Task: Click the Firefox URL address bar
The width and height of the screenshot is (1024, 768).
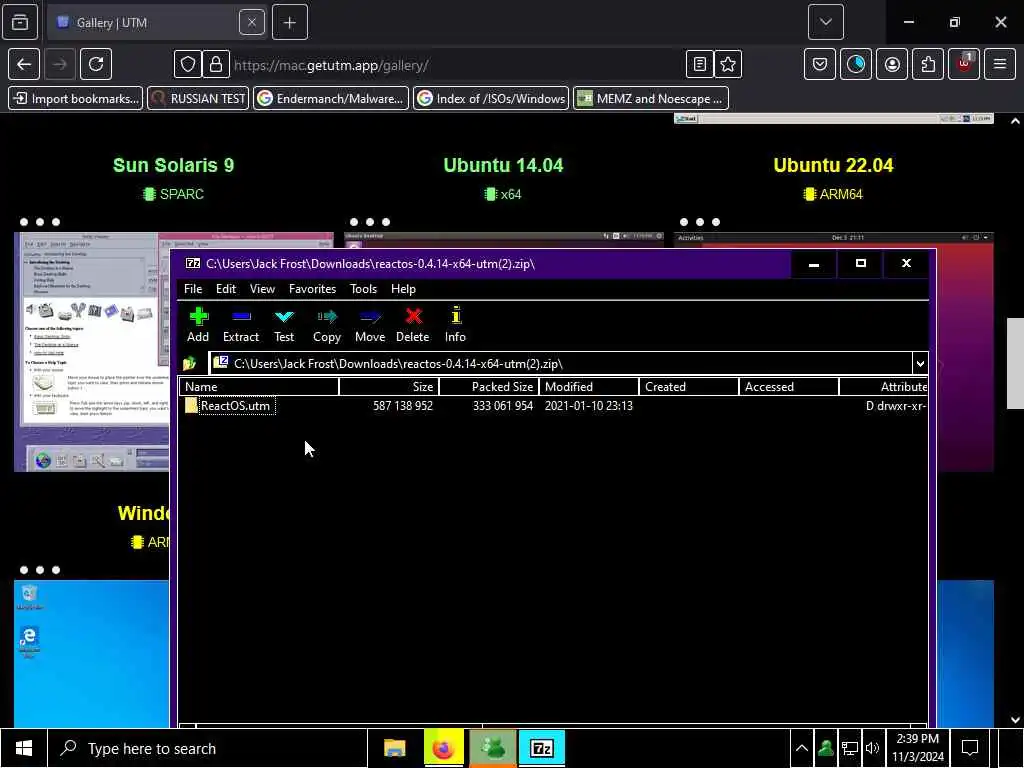Action: [x=457, y=65]
